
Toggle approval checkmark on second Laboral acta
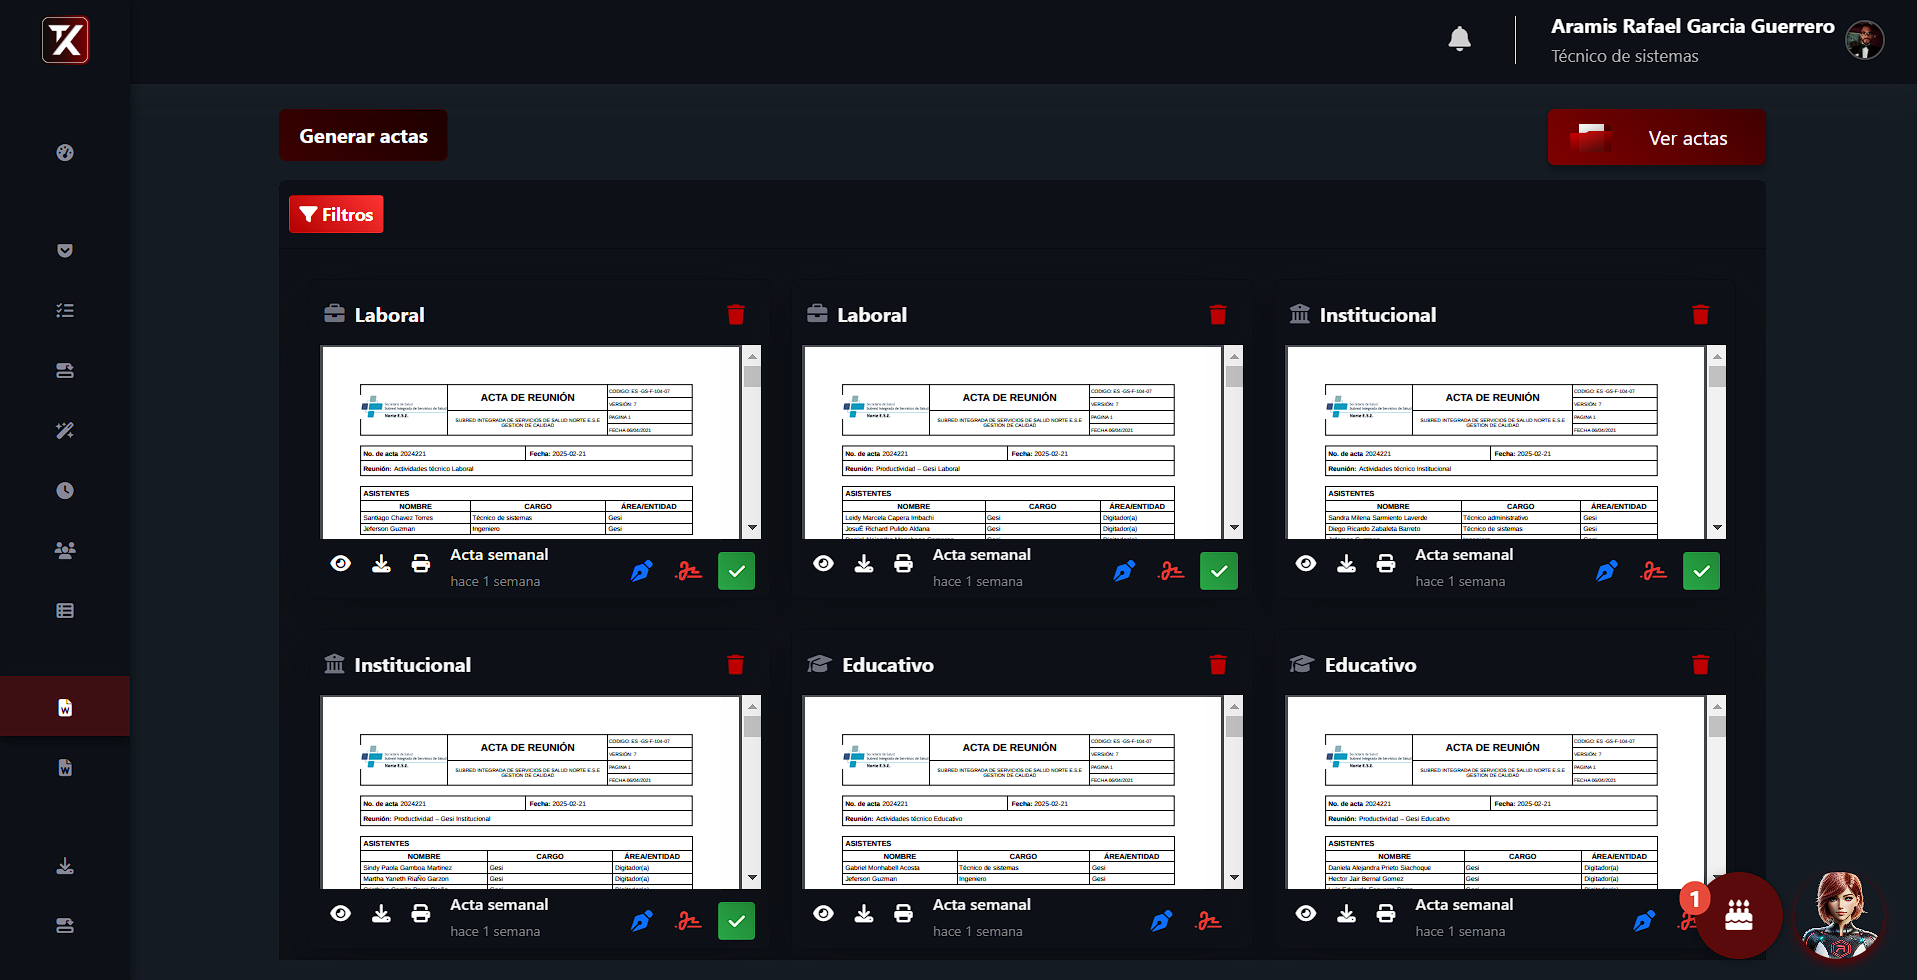[x=1218, y=570]
